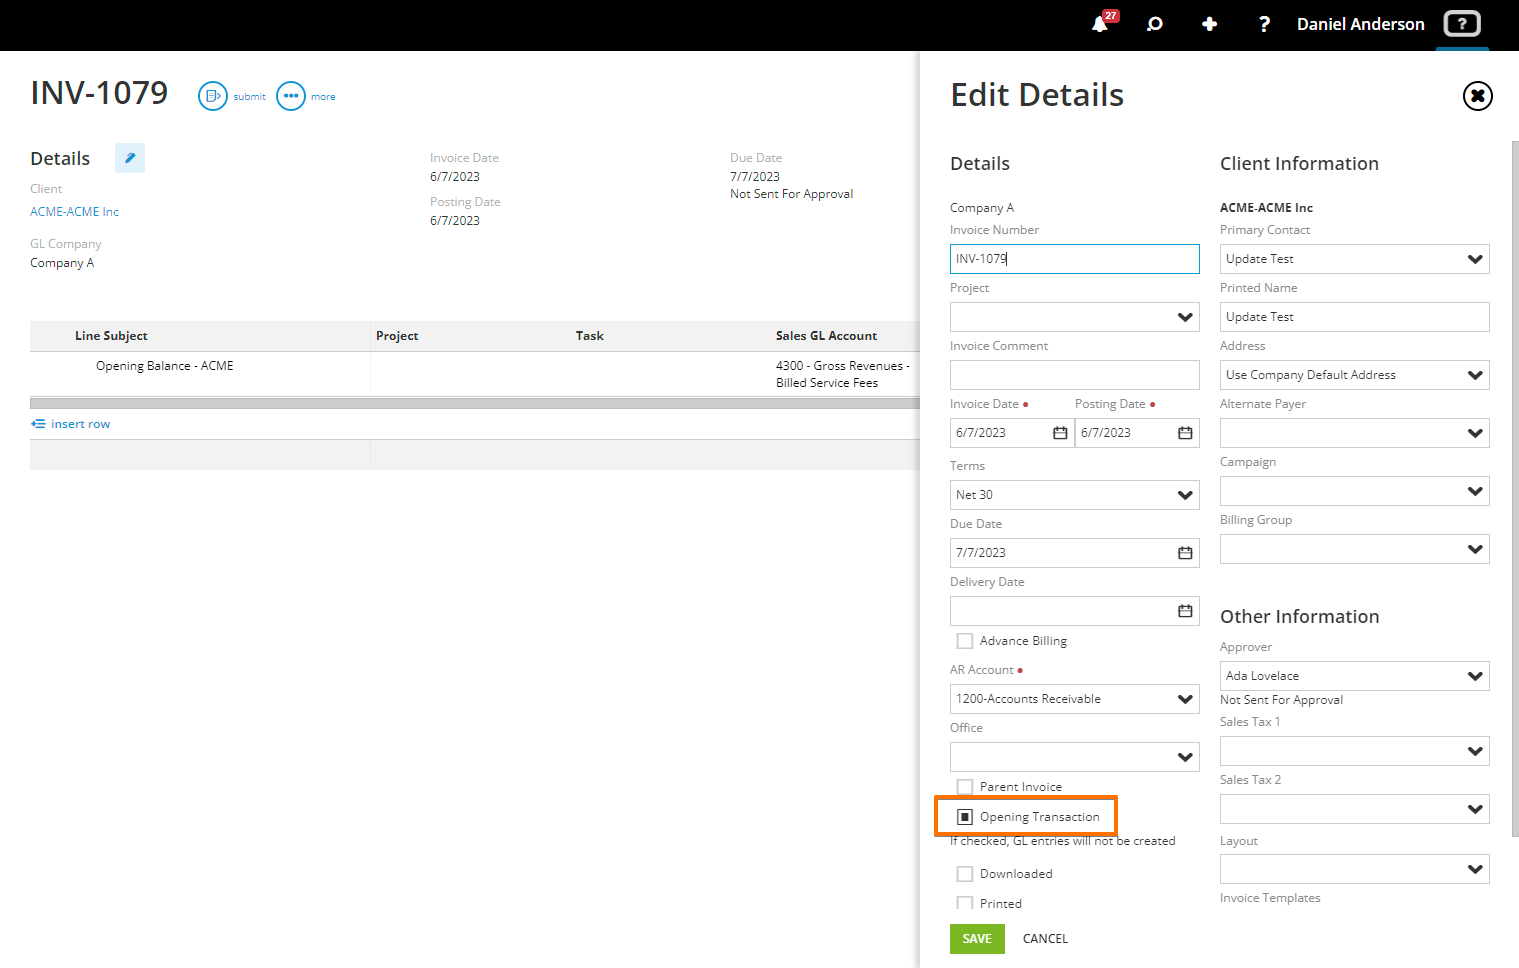This screenshot has width=1519, height=968.
Task: Toggle the Parent Invoice checkbox
Action: click(965, 787)
